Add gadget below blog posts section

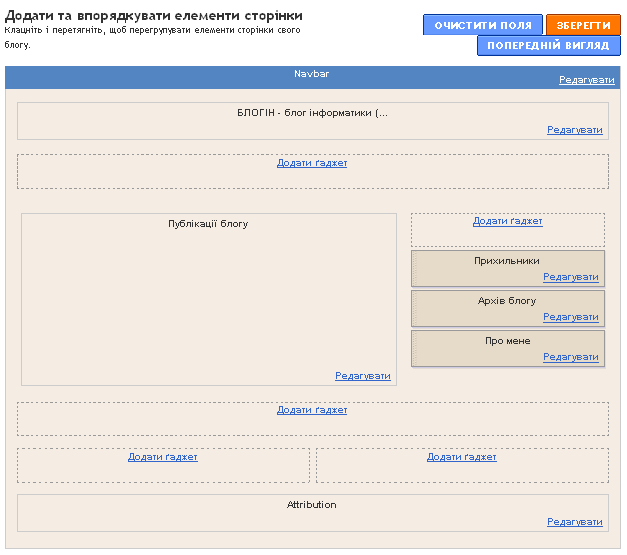coord(312,410)
